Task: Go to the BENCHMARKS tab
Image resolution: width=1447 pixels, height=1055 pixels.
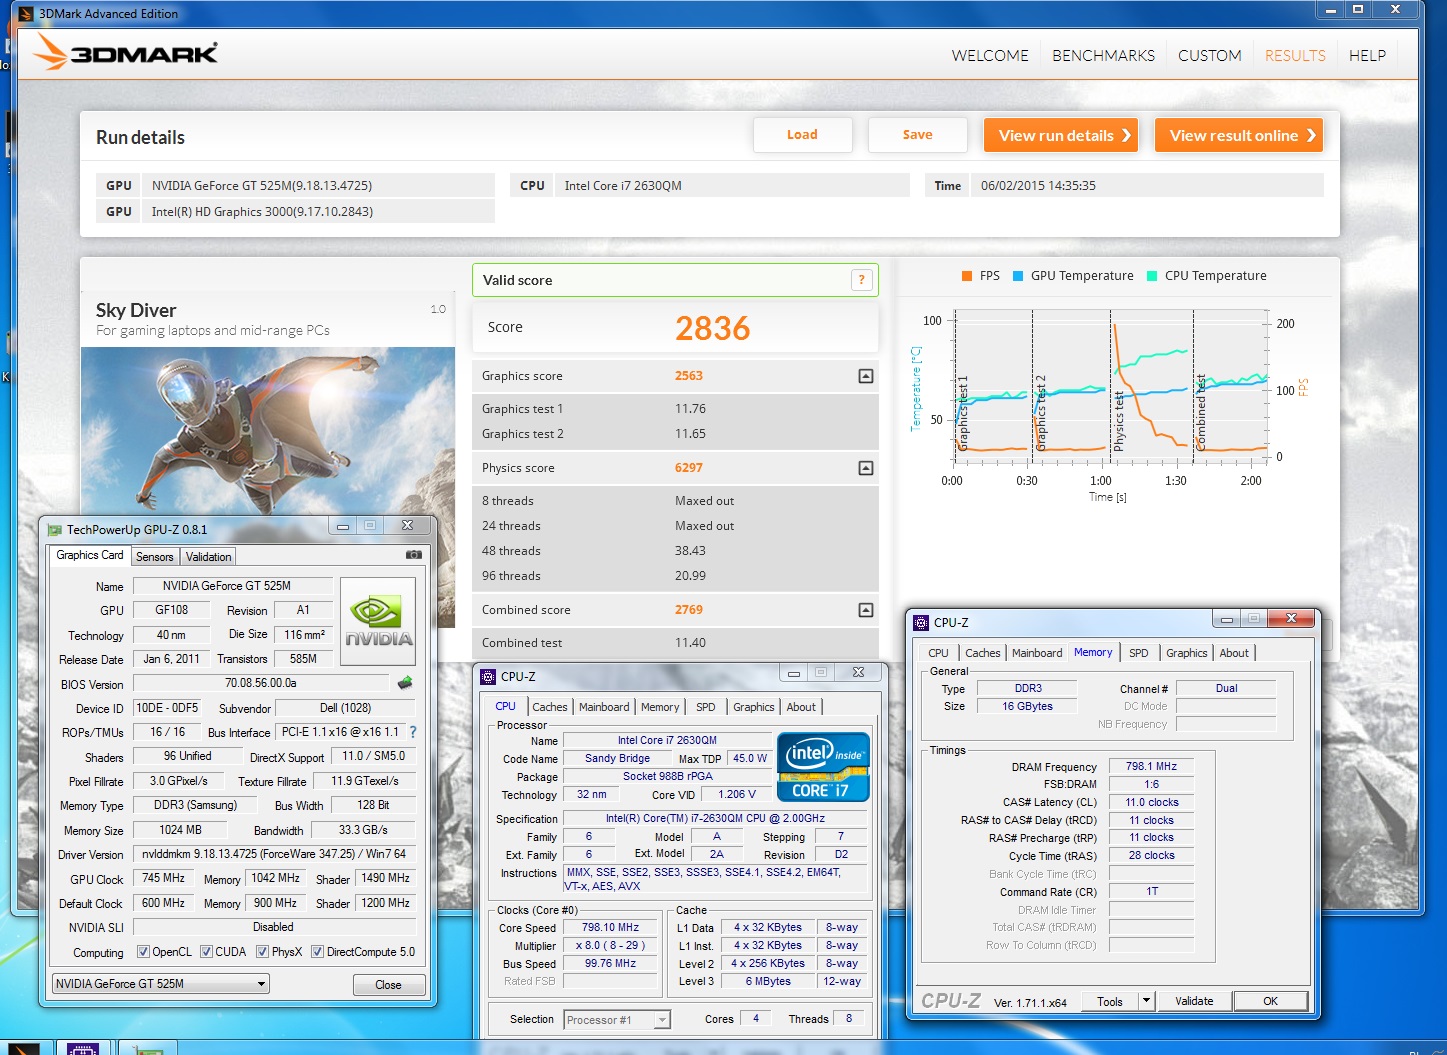Action: 1103,56
